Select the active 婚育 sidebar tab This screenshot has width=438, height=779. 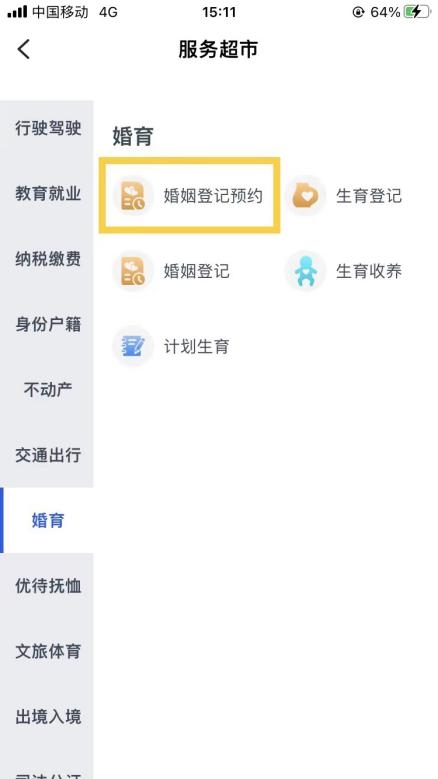tap(48, 520)
